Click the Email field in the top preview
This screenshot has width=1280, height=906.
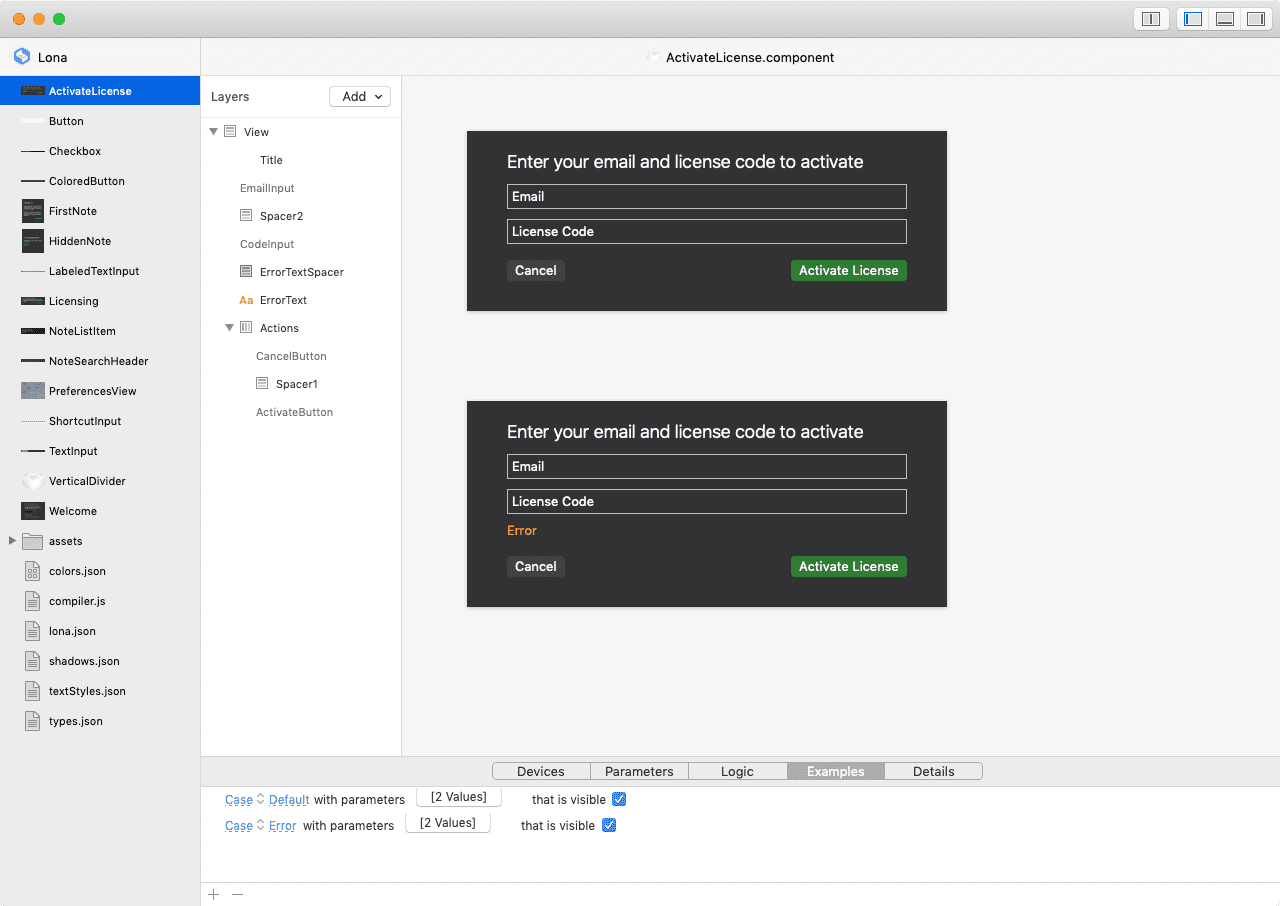[x=707, y=196]
